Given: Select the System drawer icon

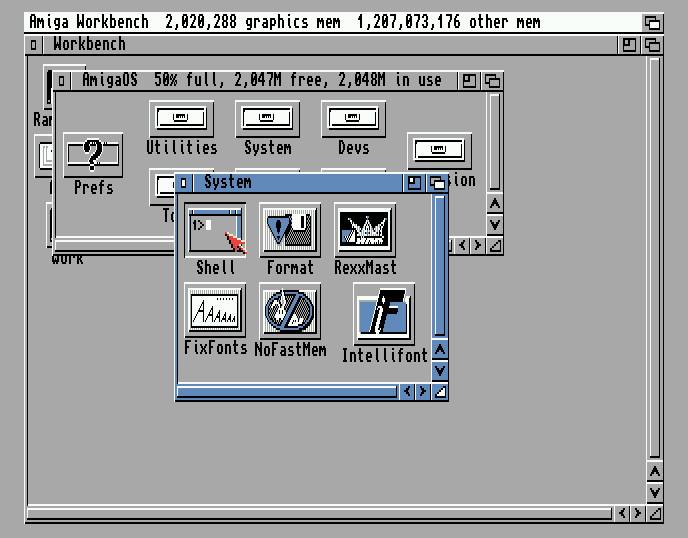Looking at the screenshot, I should coord(267,119).
